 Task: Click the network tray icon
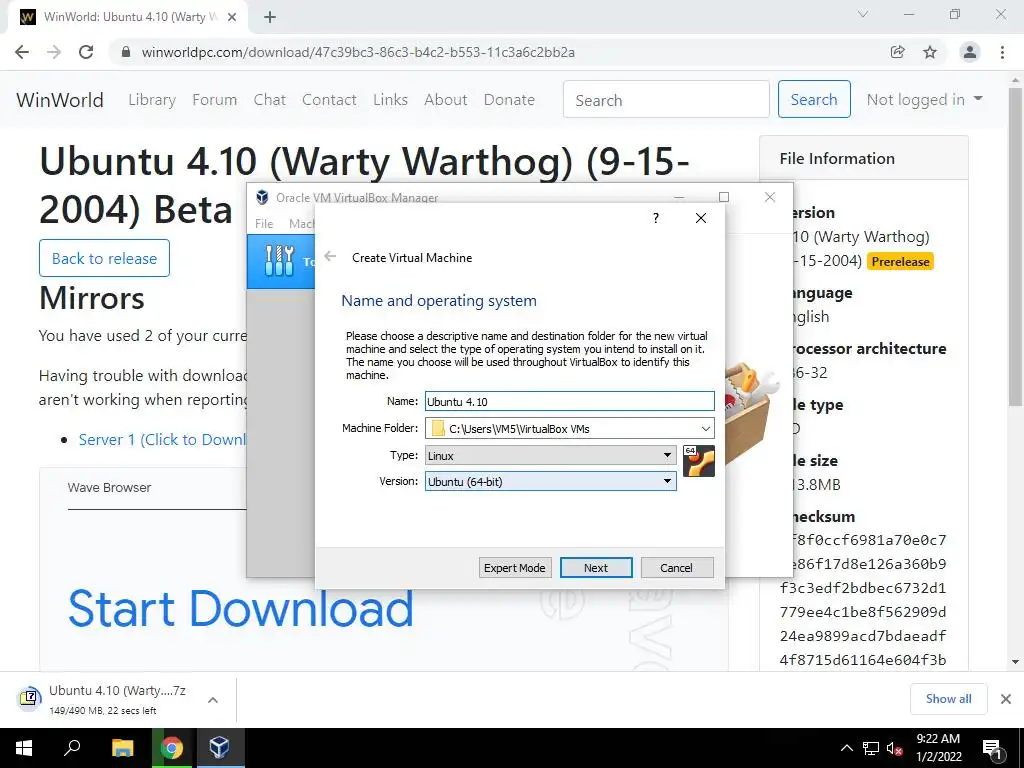[x=871, y=748]
